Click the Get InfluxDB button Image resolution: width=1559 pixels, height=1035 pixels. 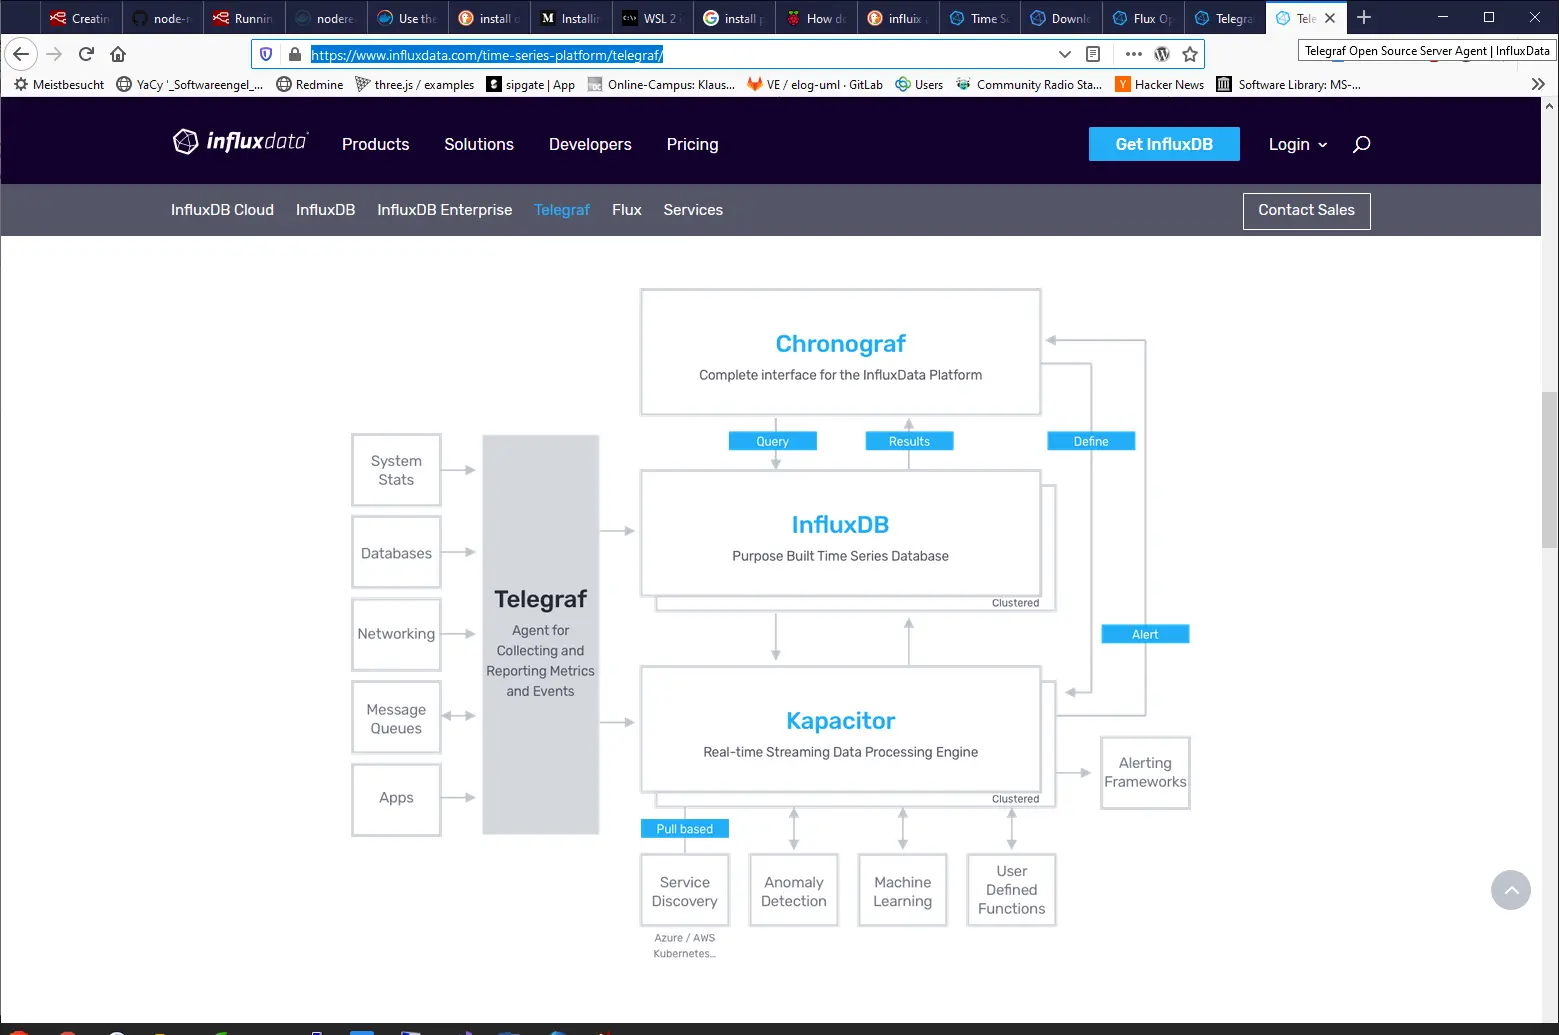[x=1163, y=144]
